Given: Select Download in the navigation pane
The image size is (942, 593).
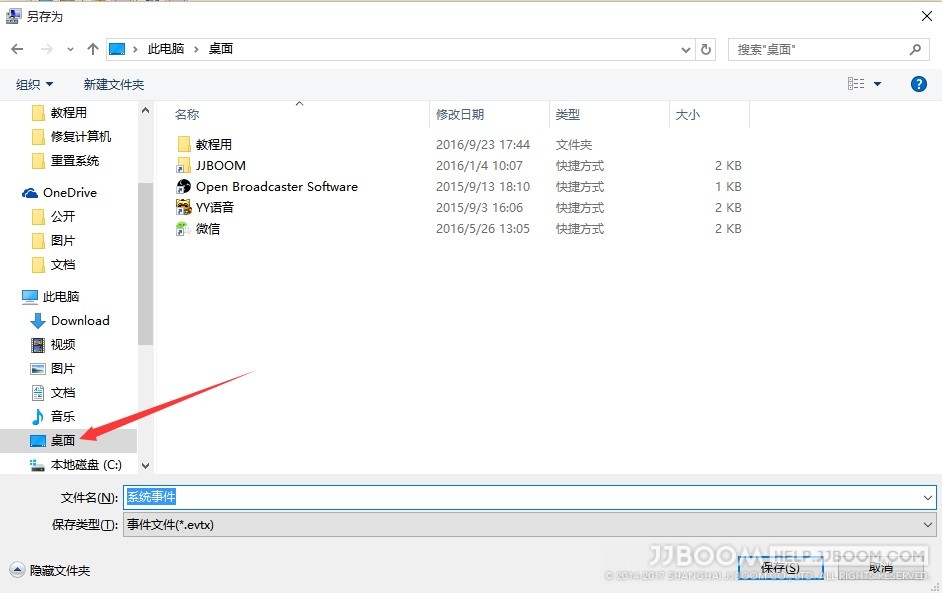Looking at the screenshot, I should pyautogui.click(x=80, y=321).
